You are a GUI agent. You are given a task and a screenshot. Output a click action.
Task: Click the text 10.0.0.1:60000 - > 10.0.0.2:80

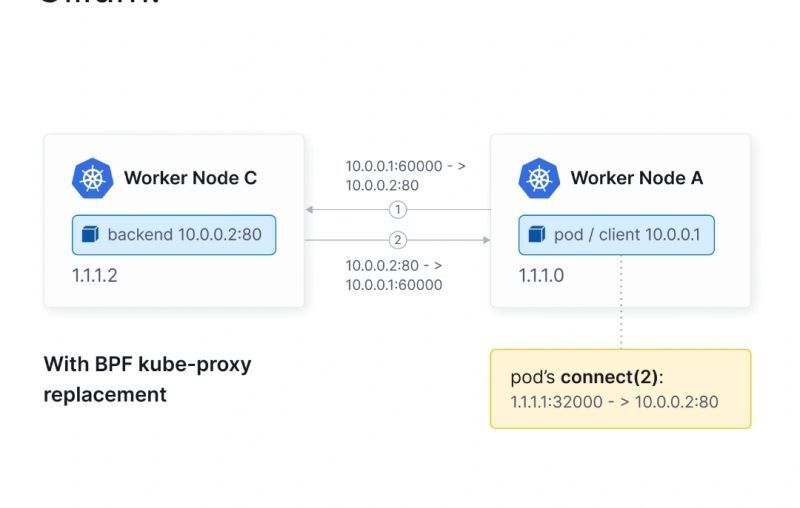tap(406, 175)
